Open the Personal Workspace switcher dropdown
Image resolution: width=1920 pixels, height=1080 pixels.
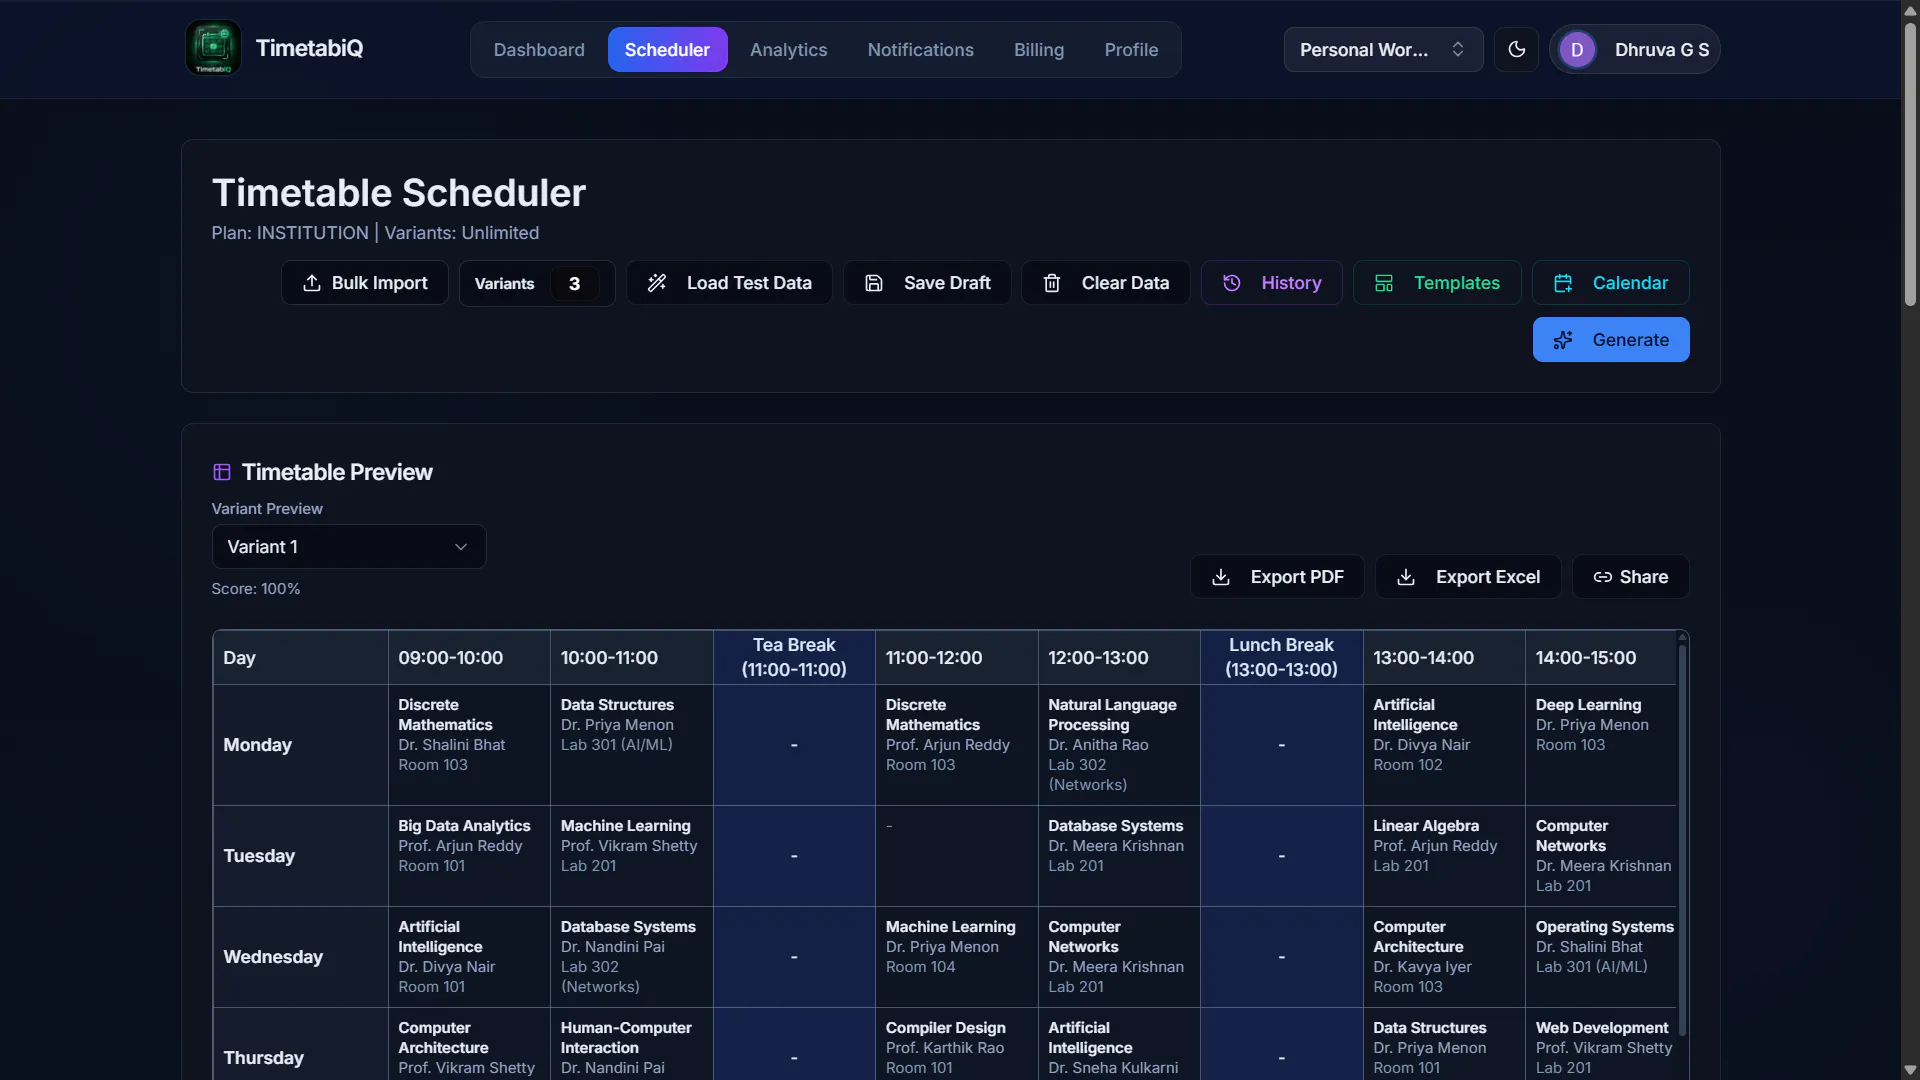(x=1383, y=49)
